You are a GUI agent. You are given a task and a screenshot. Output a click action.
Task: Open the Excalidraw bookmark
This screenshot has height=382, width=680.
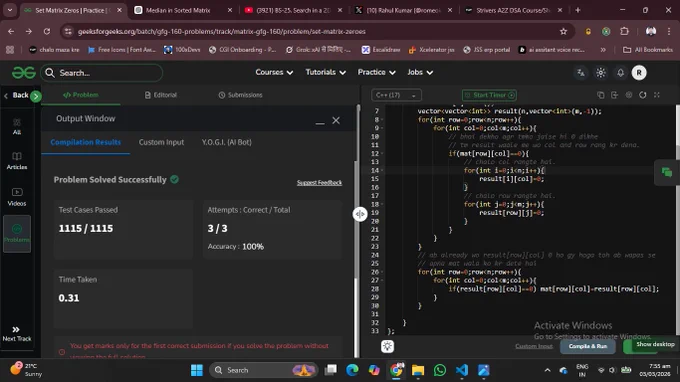[x=381, y=50]
